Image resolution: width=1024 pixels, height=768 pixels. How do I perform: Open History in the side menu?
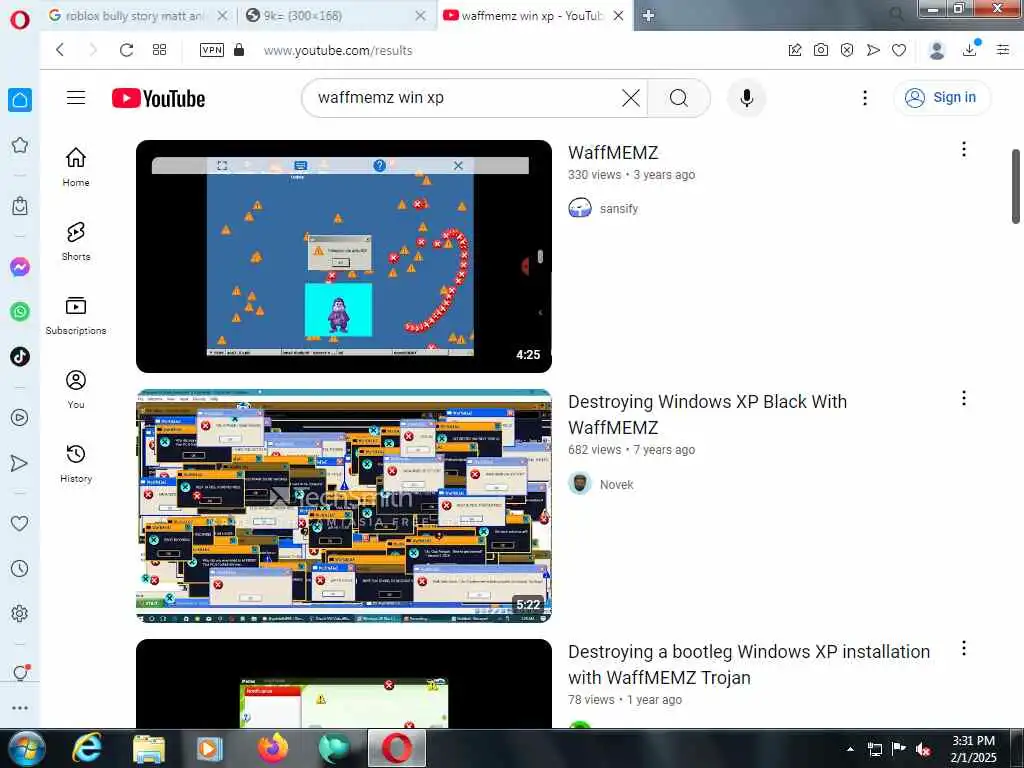tap(76, 463)
